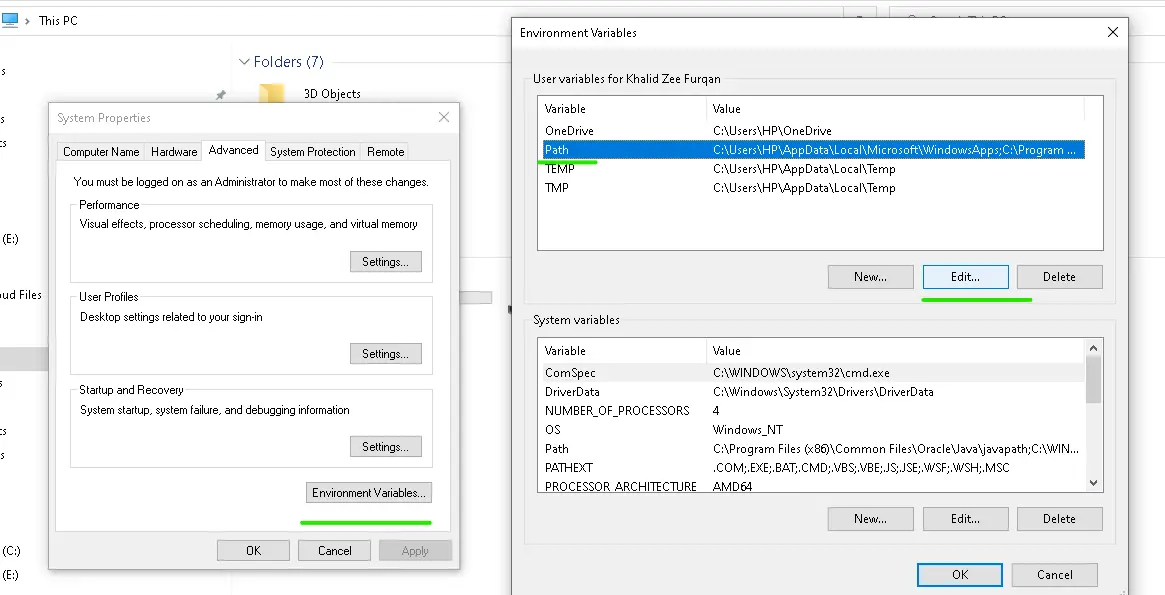The image size is (1165, 595).
Task: Create a New system variable
Action: pos(870,519)
